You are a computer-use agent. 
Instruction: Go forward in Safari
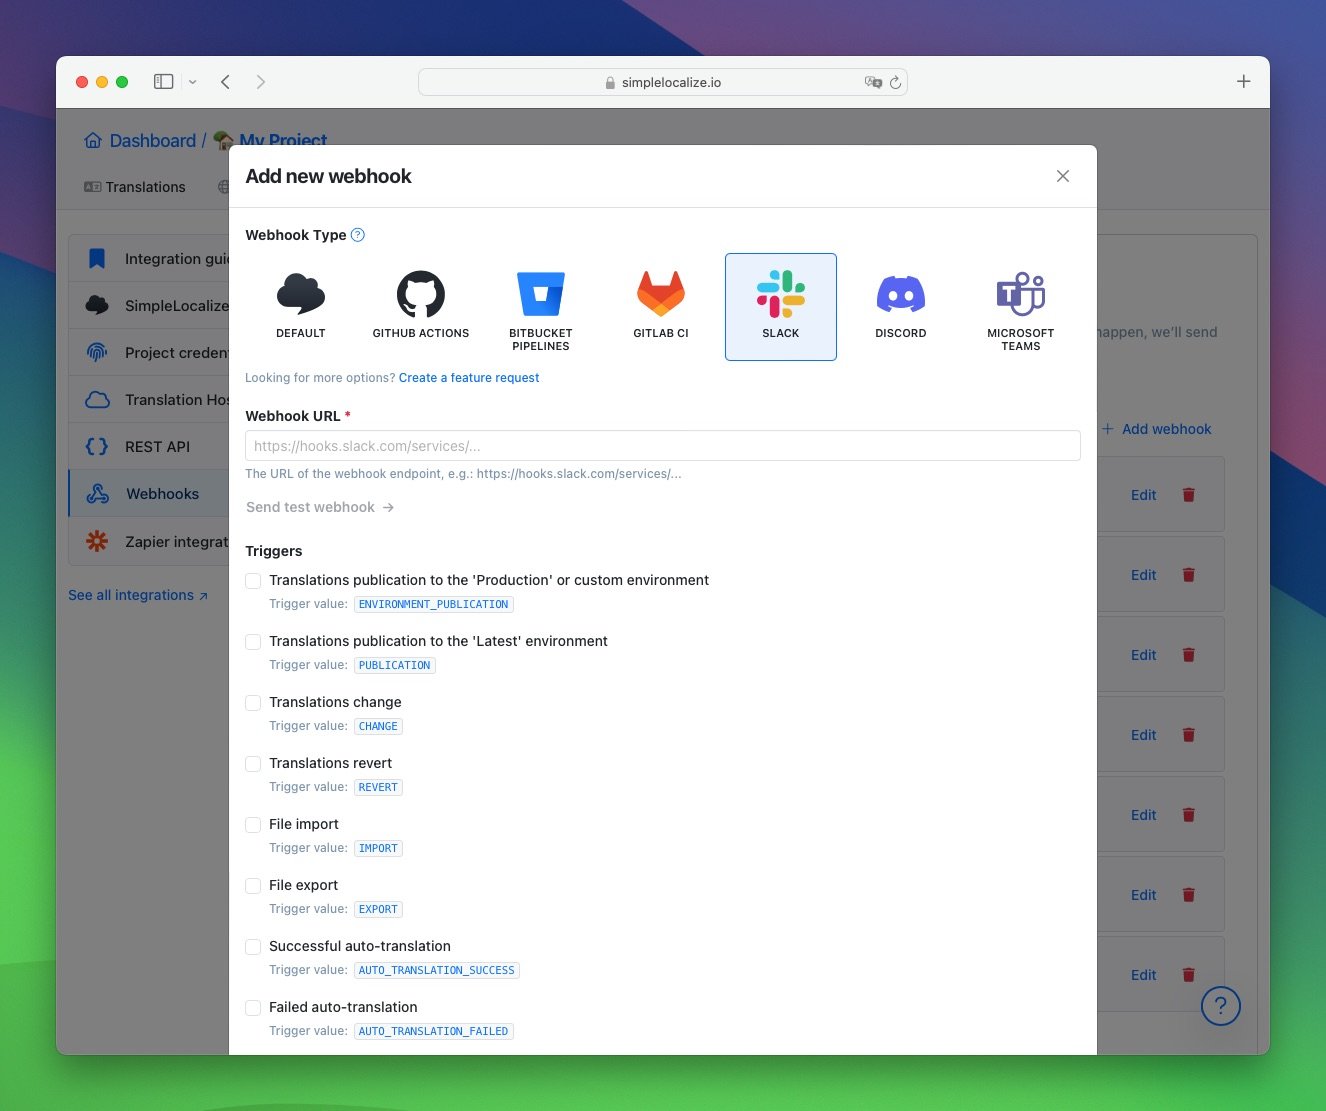coord(261,82)
